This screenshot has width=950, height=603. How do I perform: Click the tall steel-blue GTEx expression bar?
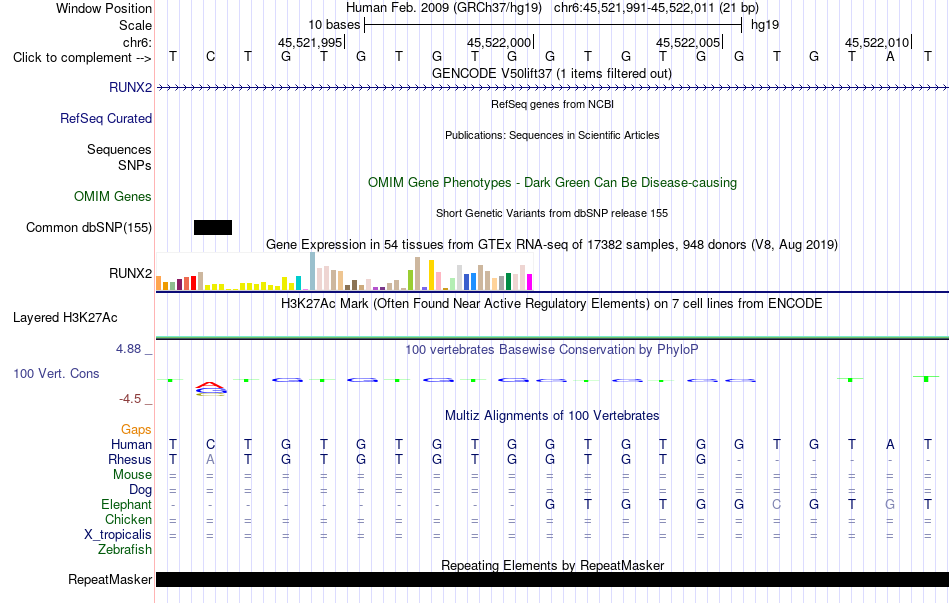click(x=313, y=271)
